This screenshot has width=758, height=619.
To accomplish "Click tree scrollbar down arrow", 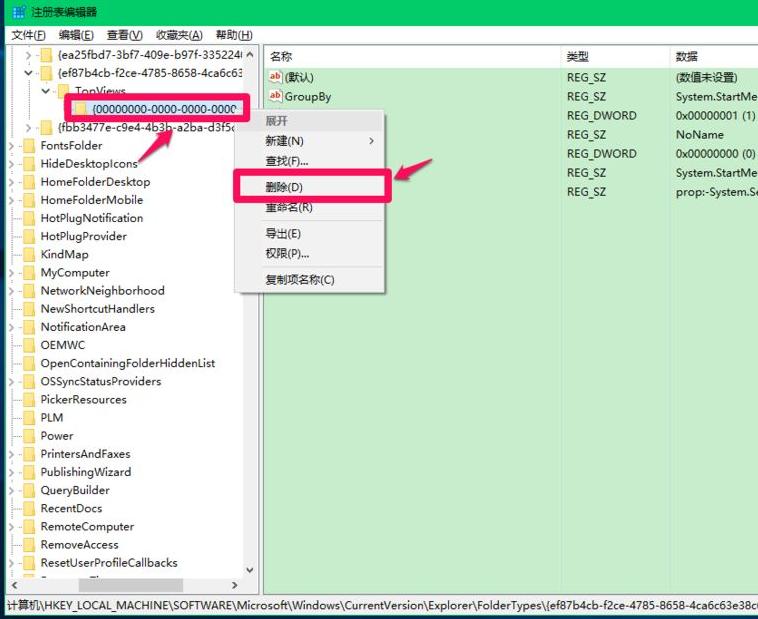I will click(x=250, y=570).
